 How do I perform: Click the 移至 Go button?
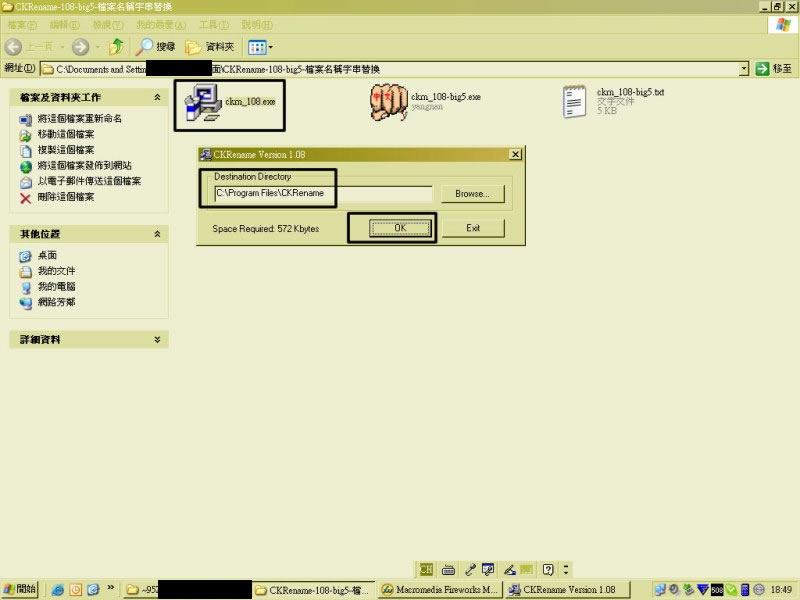pos(773,68)
